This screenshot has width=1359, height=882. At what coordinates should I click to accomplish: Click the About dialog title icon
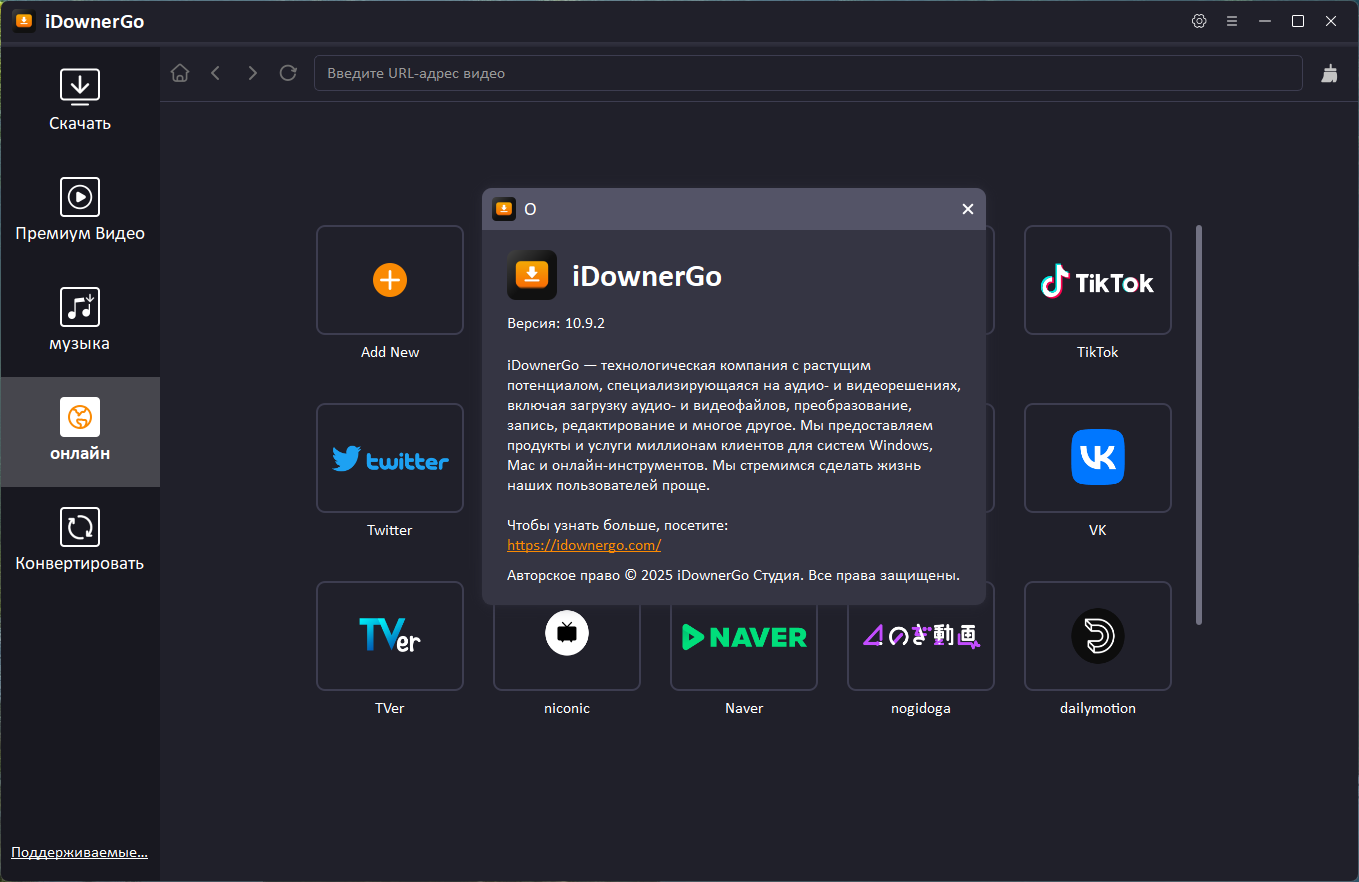(504, 209)
